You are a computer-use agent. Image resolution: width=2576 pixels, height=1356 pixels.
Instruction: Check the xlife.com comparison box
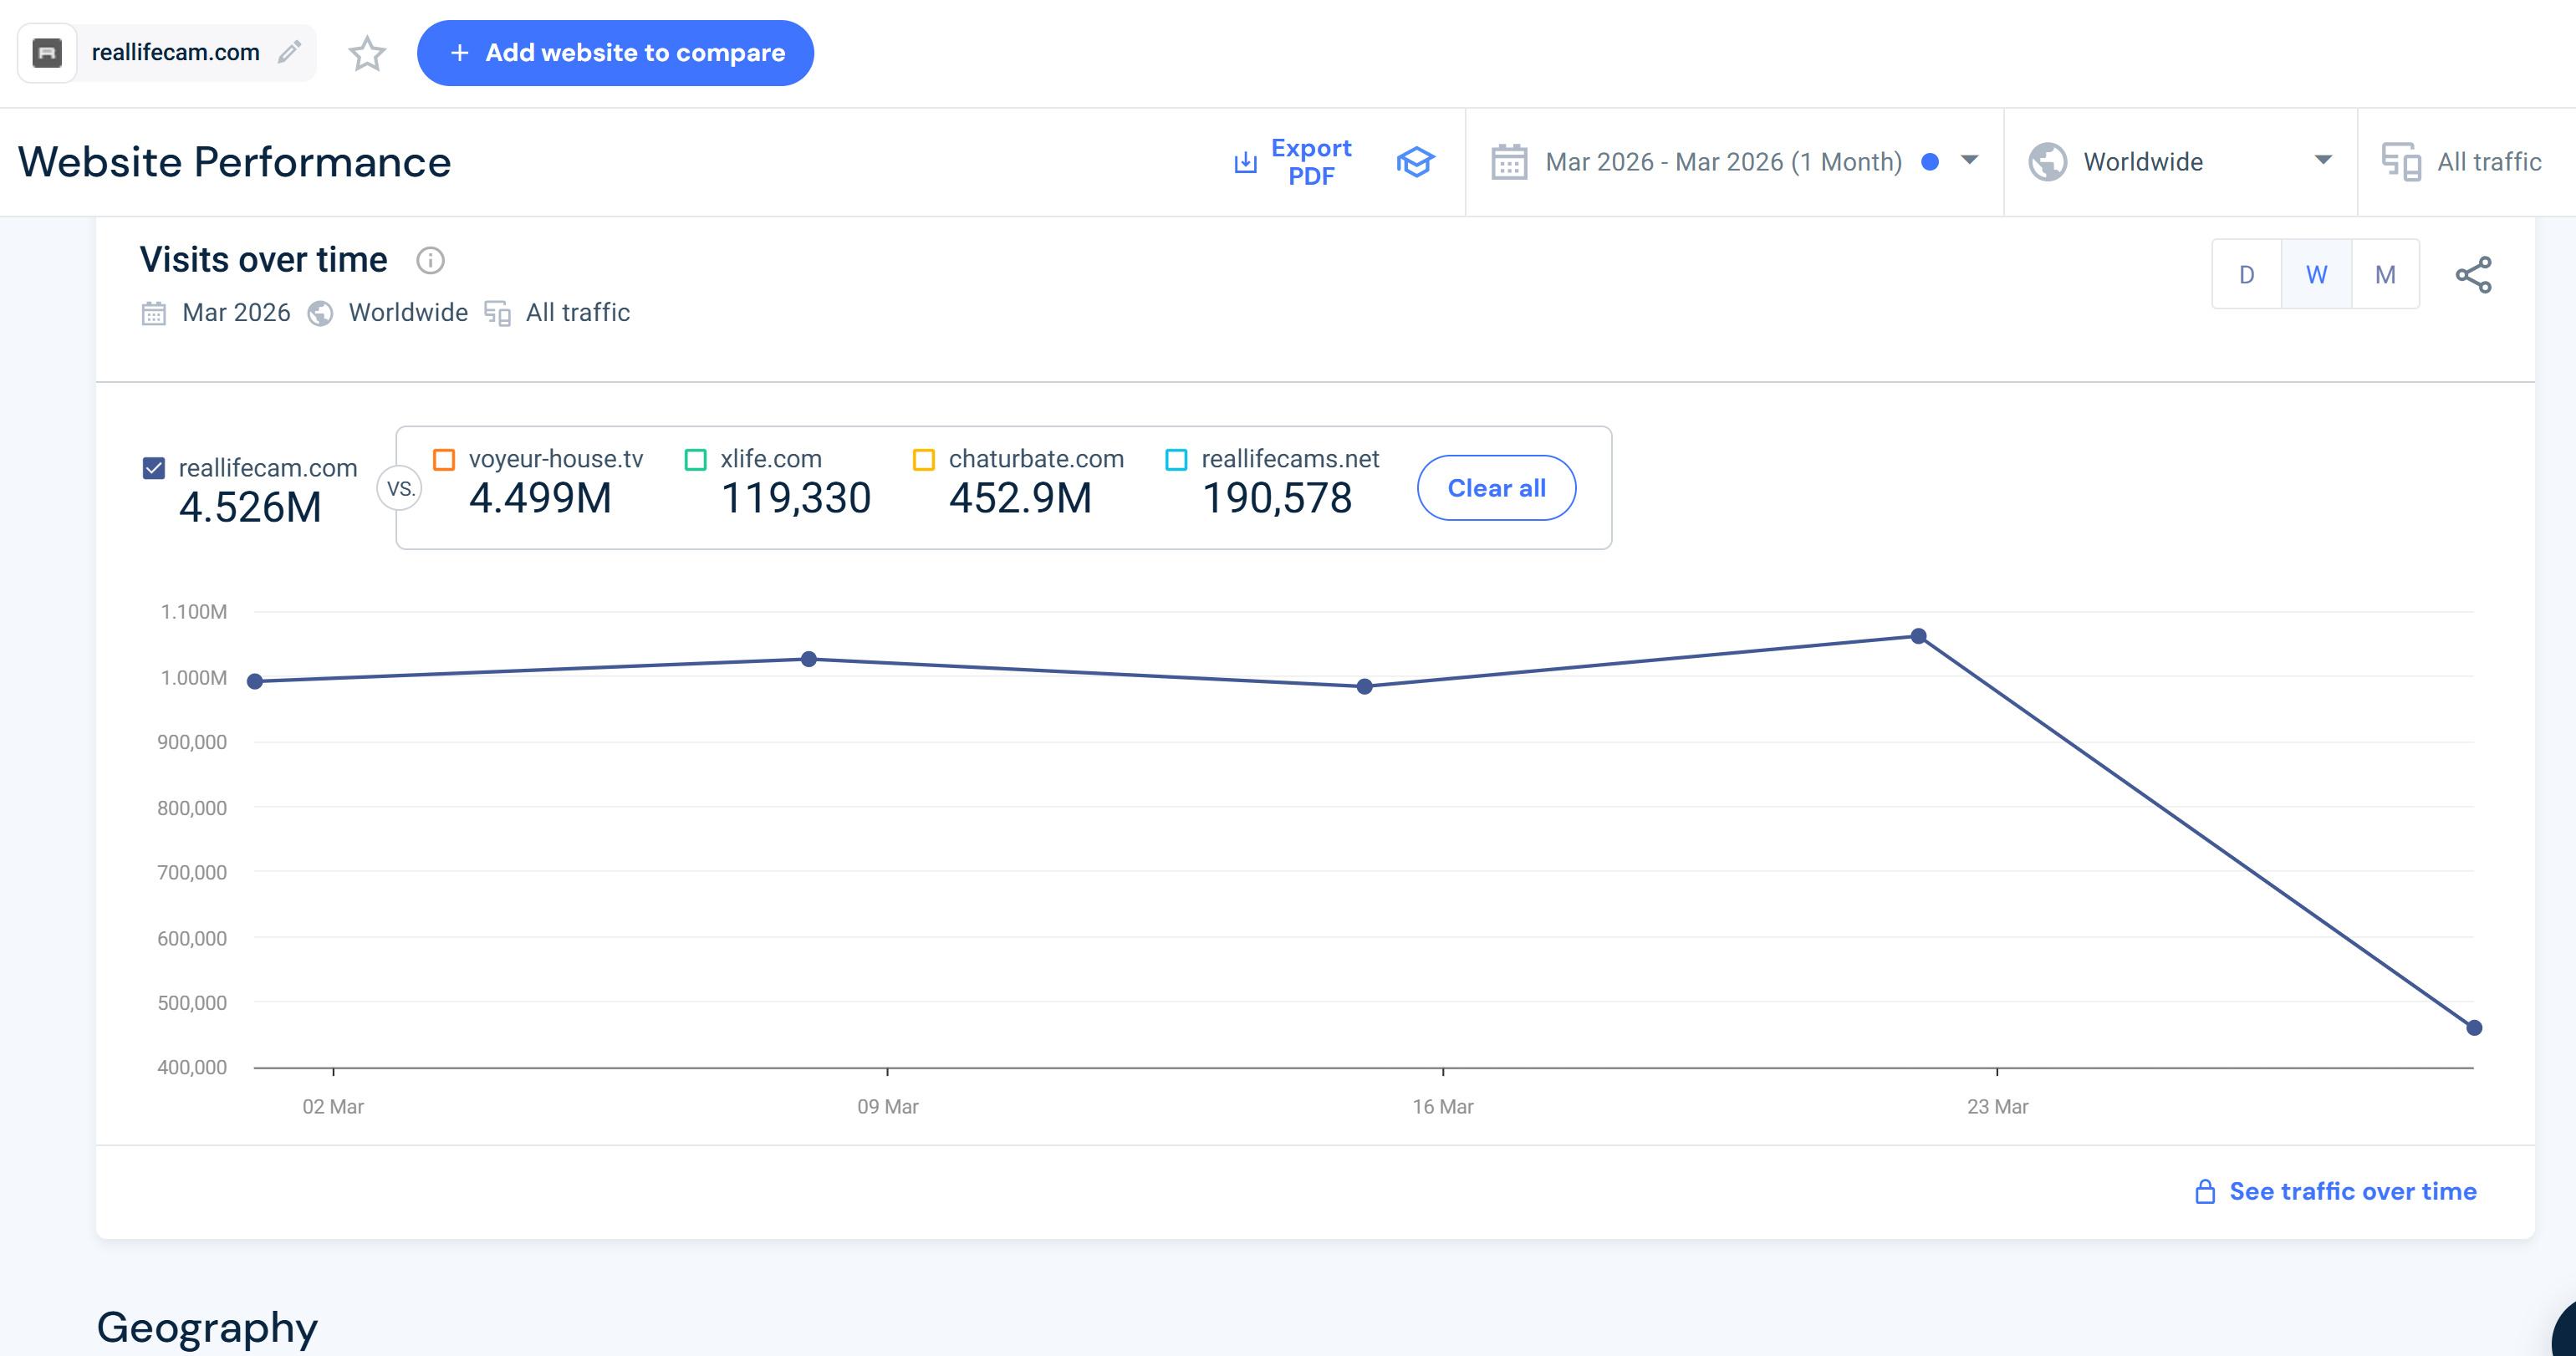click(x=696, y=460)
